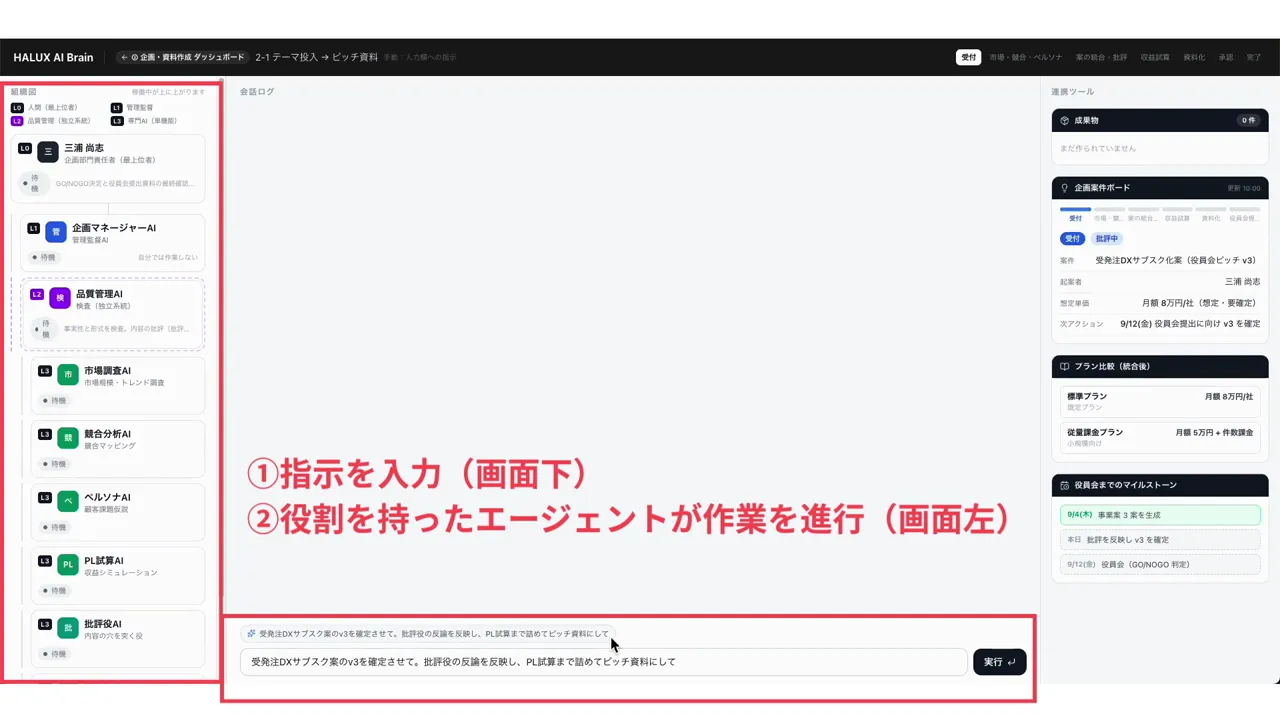Click the プラン比較 panel icon
The height and width of the screenshot is (720, 1280).
(x=1066, y=366)
